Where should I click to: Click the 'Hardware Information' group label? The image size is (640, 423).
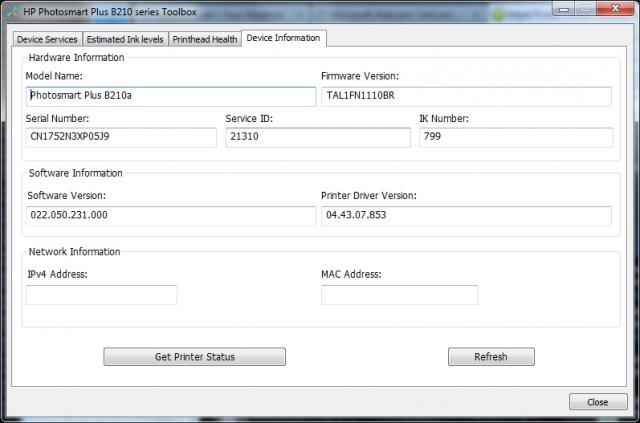pos(76,58)
